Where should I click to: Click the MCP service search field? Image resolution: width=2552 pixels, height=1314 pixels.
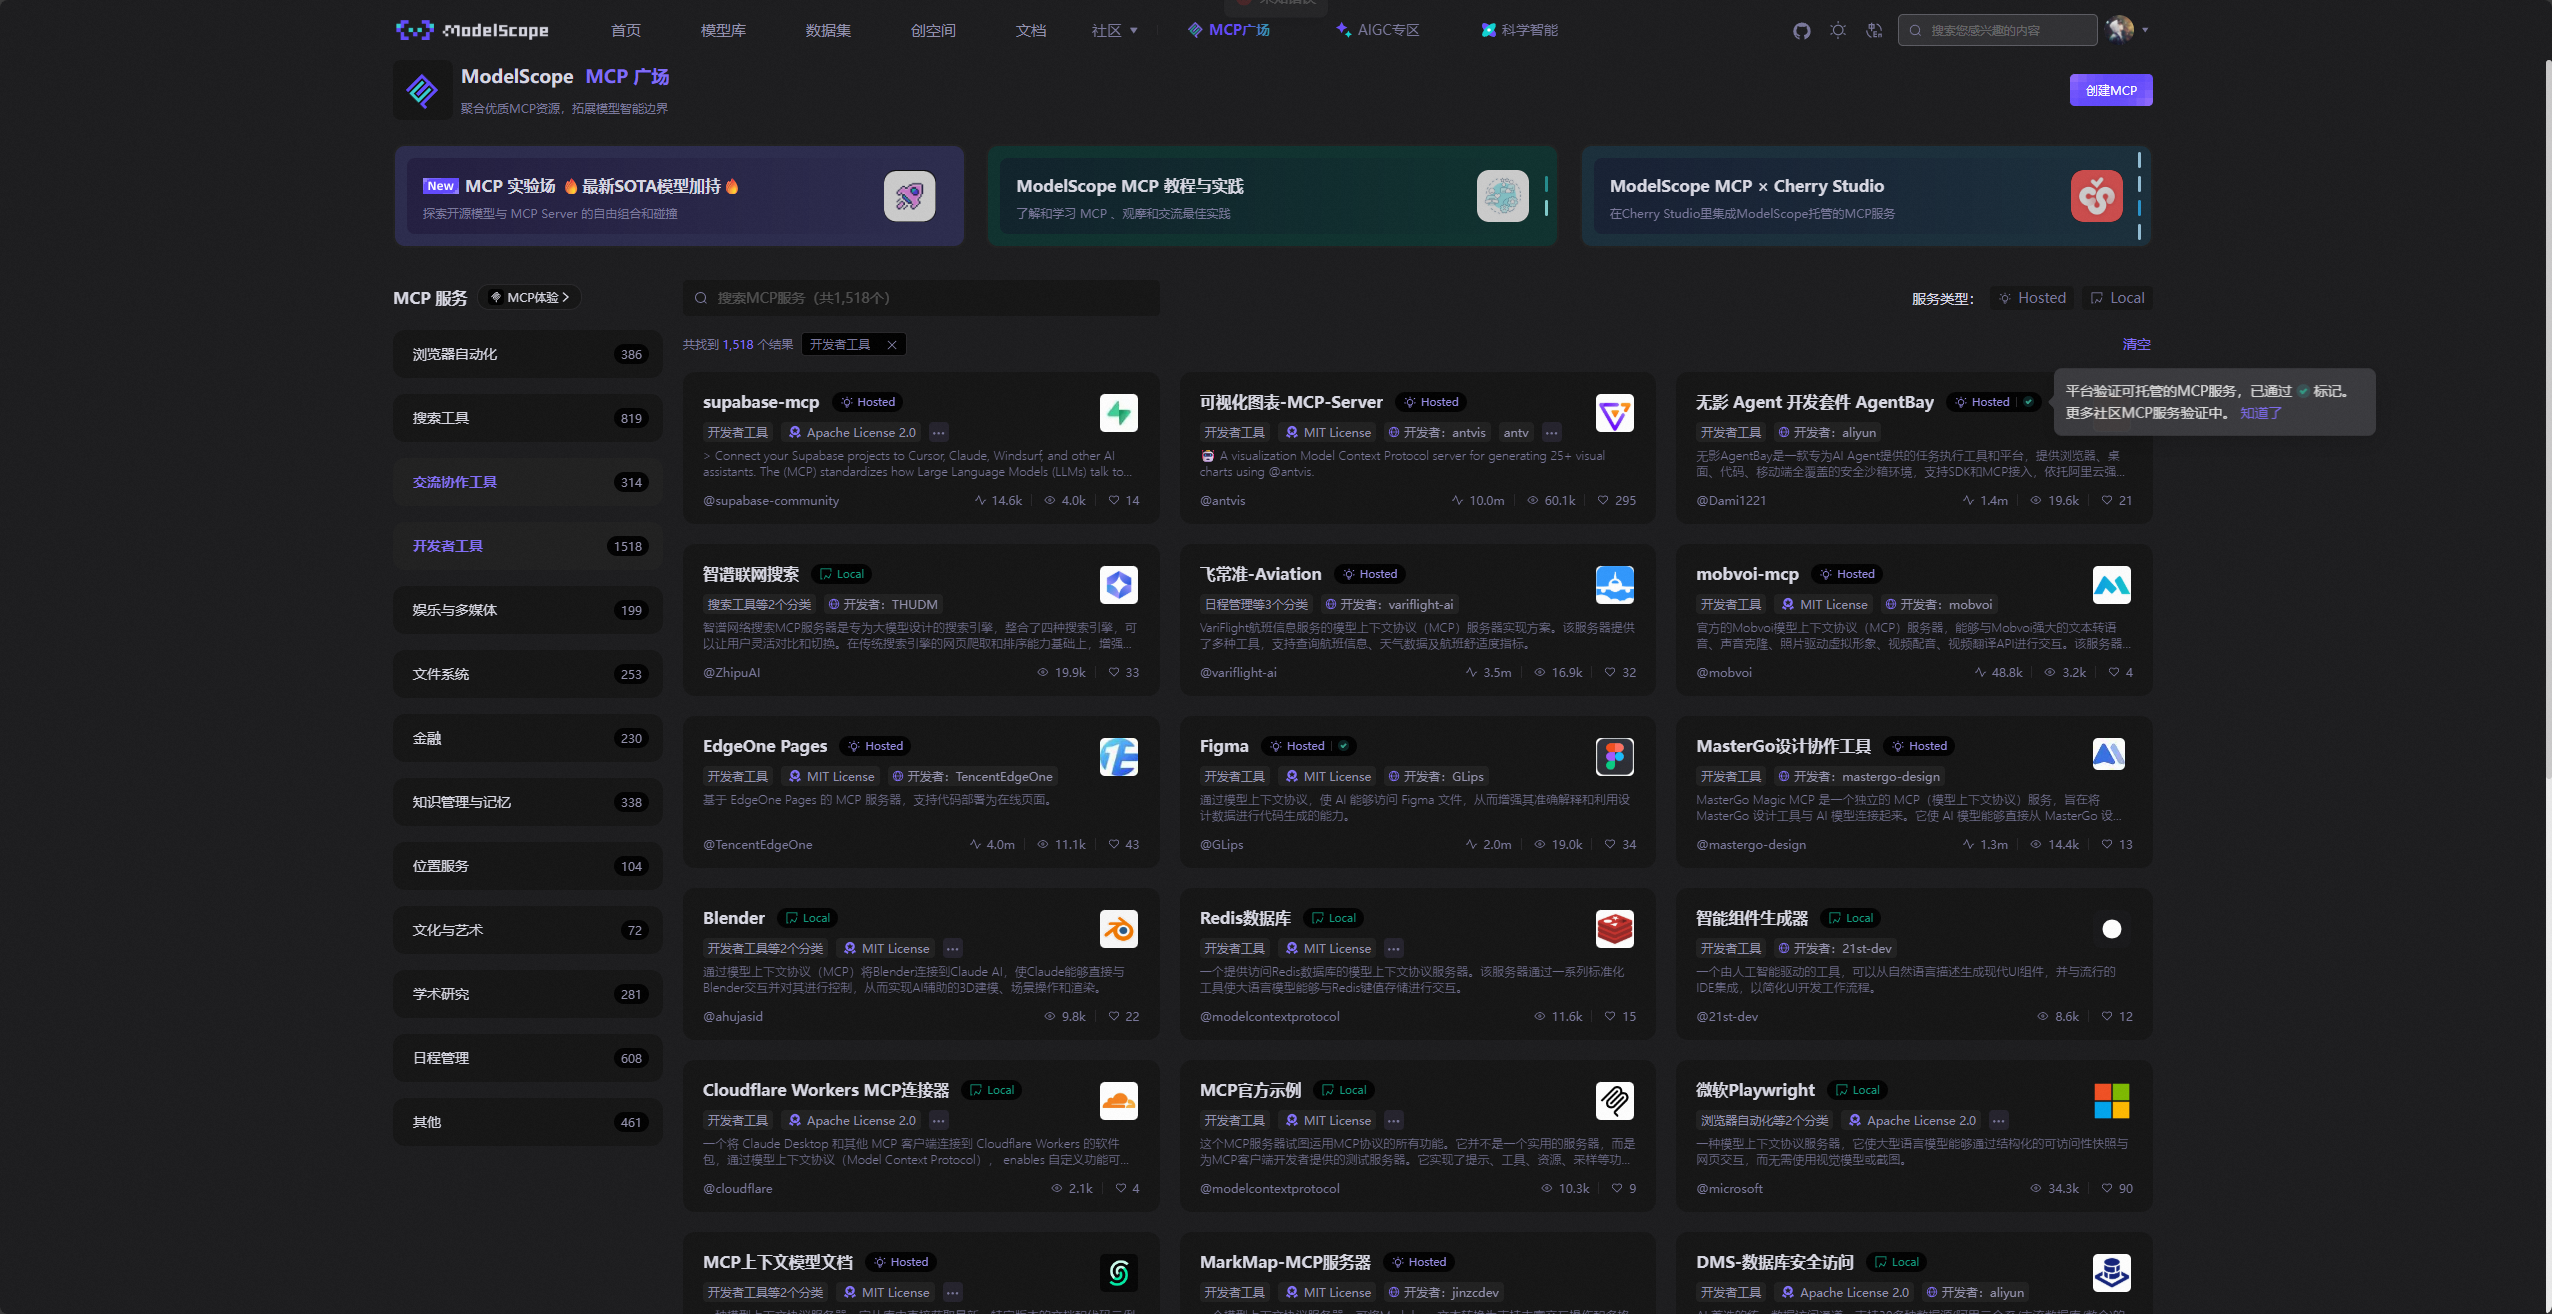[x=920, y=298]
